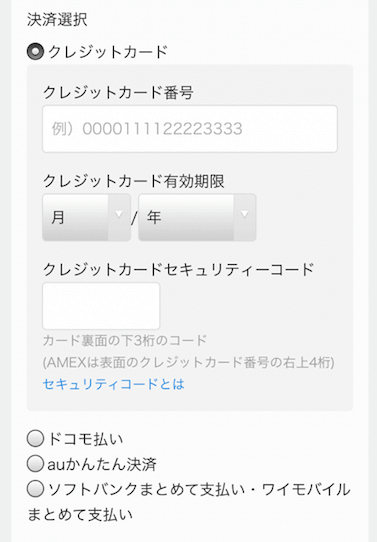
Task: Click the カード裏面の下3桁のコード hint text
Action: point(125,340)
